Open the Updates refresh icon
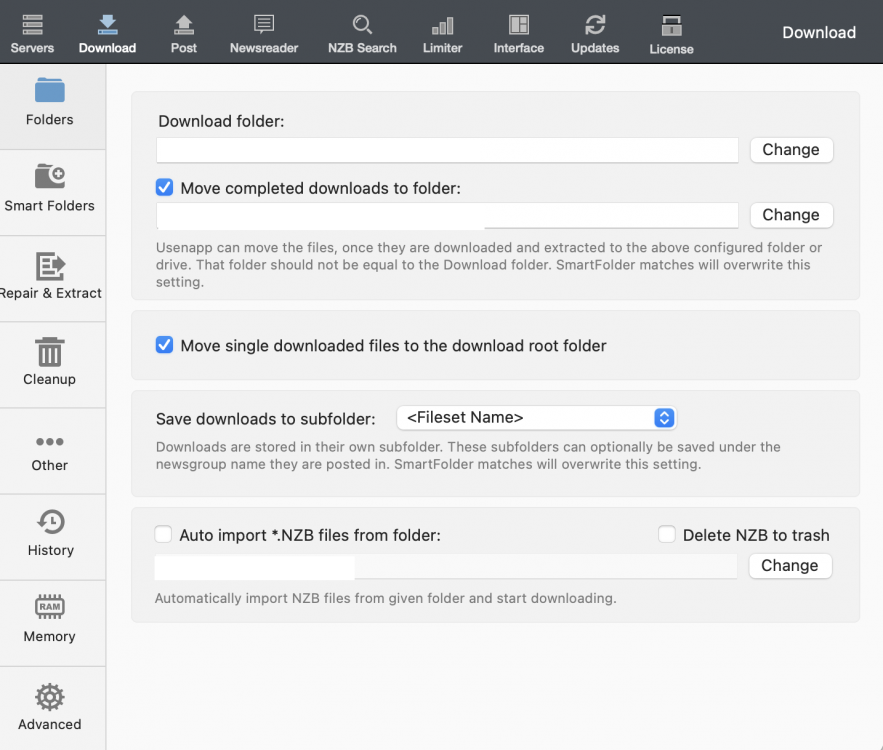Image resolution: width=883 pixels, height=750 pixels. (x=595, y=26)
